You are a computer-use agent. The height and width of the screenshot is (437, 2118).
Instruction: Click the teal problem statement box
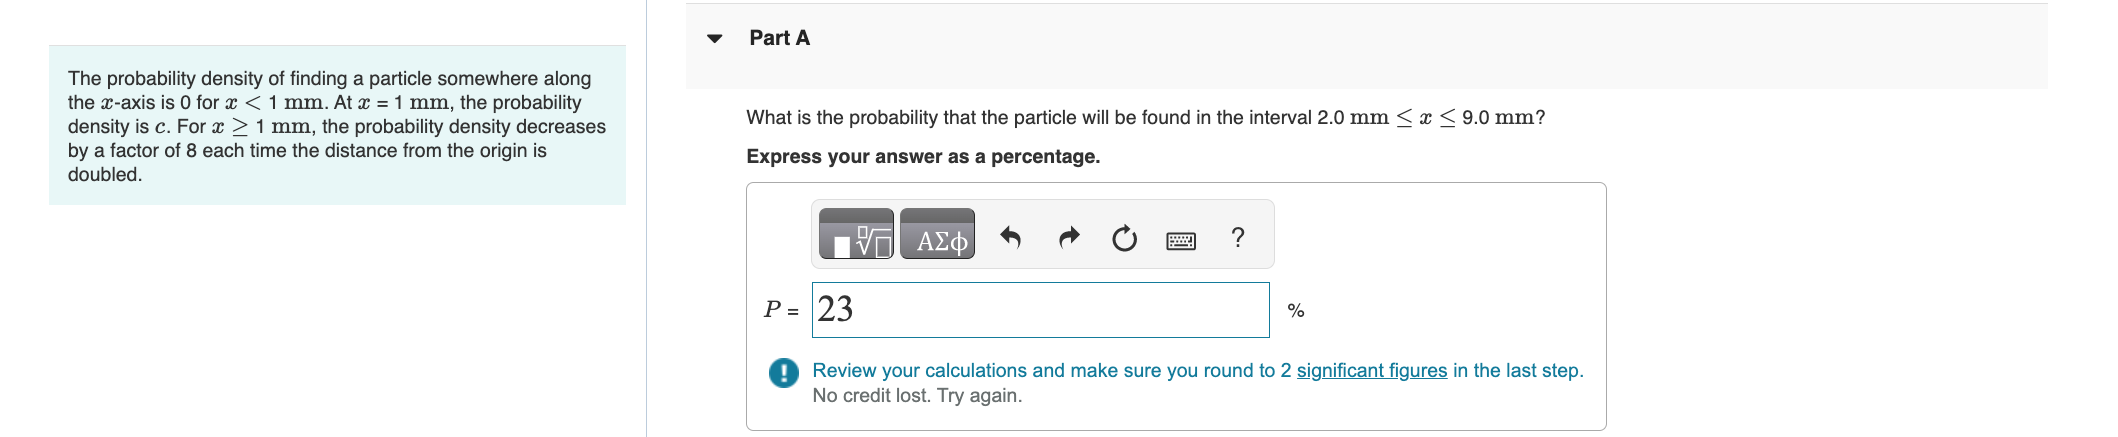(x=337, y=126)
